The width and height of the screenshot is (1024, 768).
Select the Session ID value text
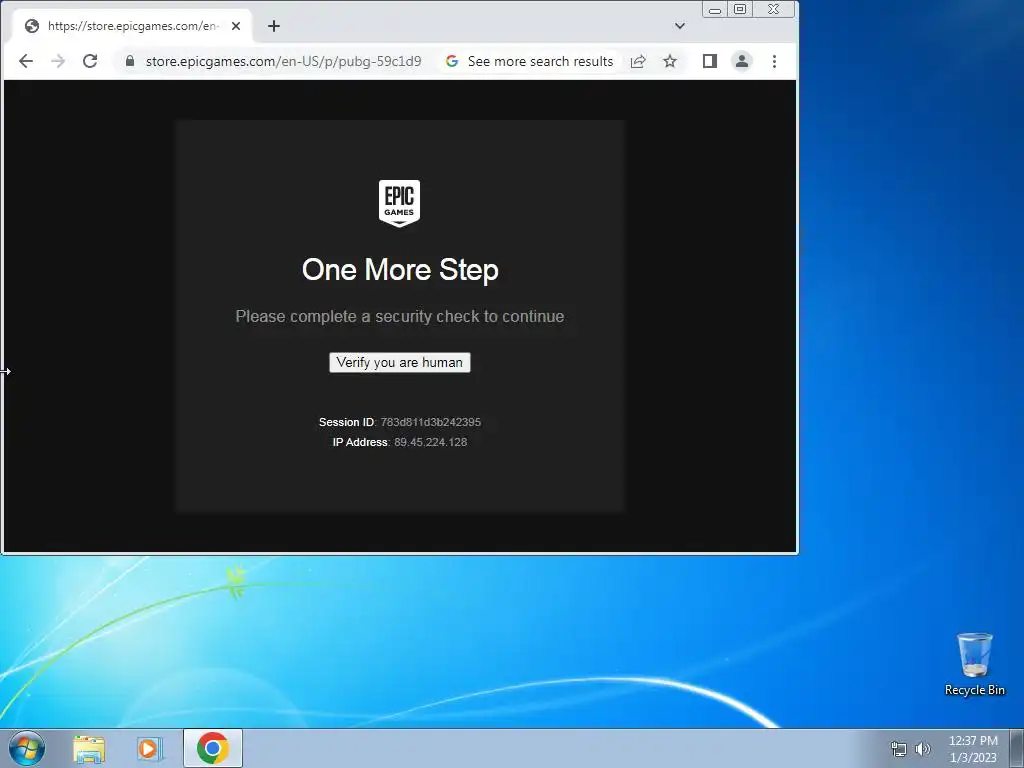pyautogui.click(x=431, y=423)
